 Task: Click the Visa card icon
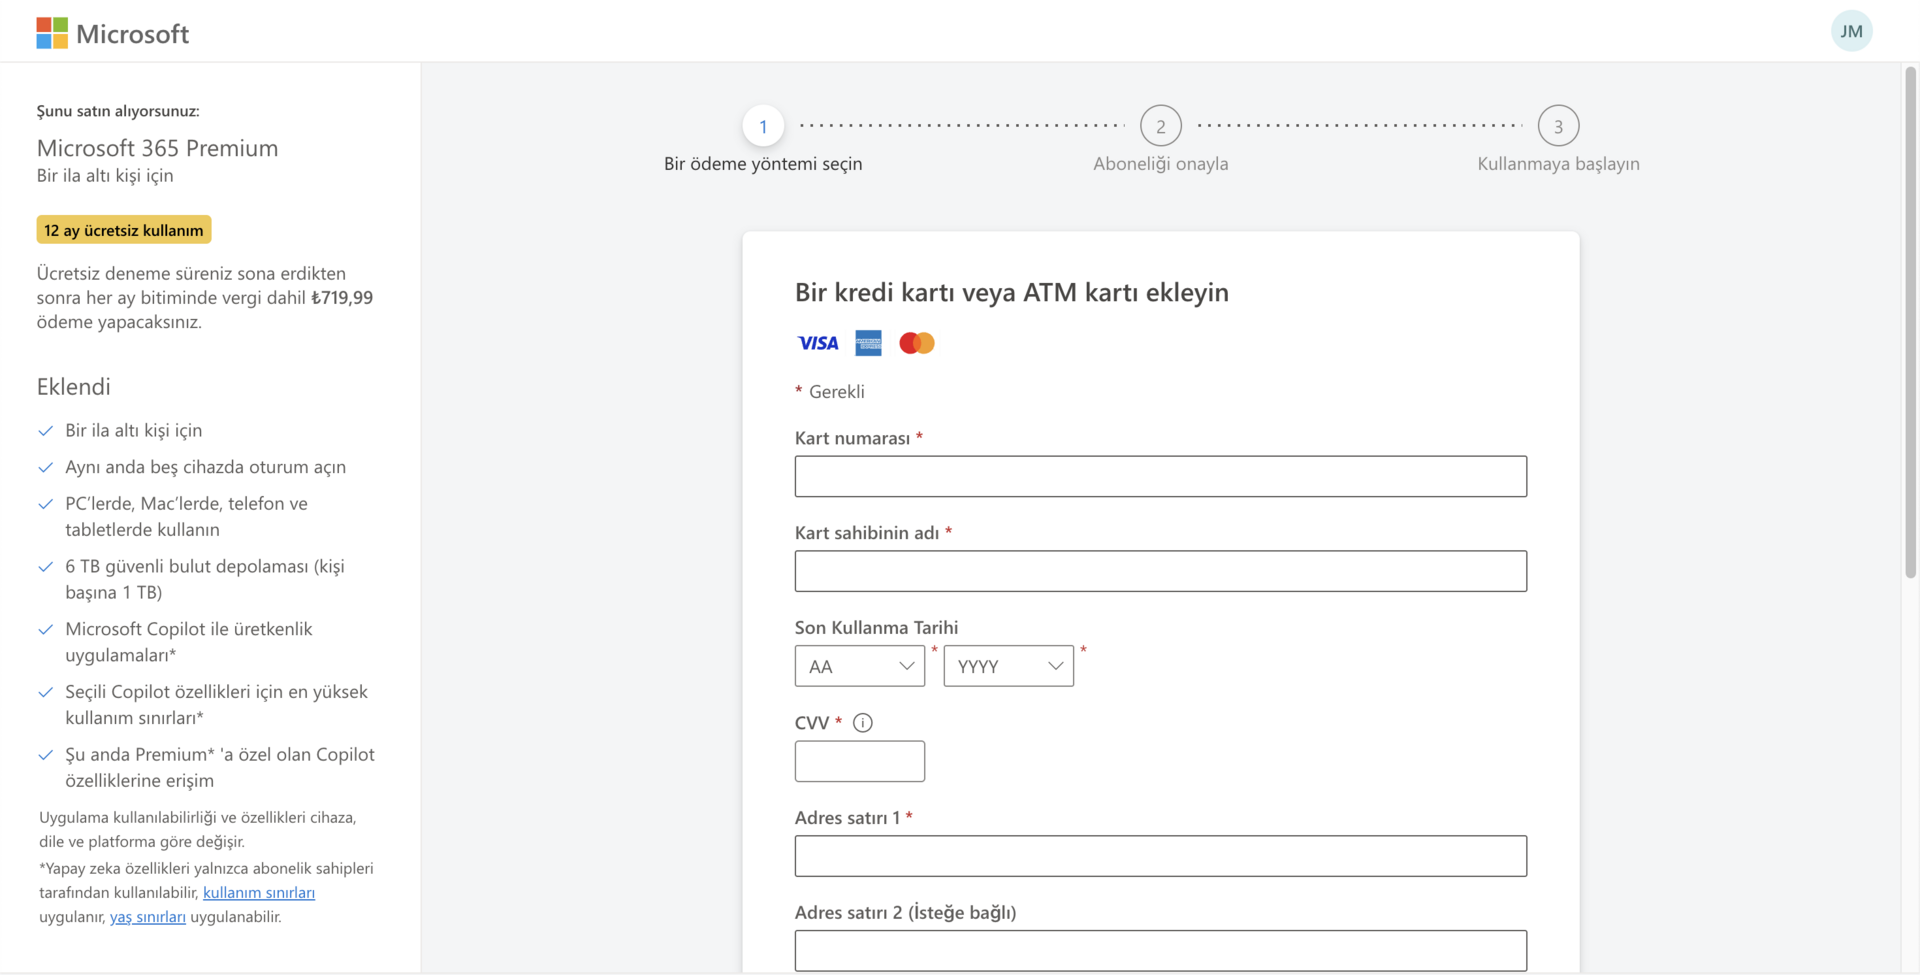(x=818, y=343)
